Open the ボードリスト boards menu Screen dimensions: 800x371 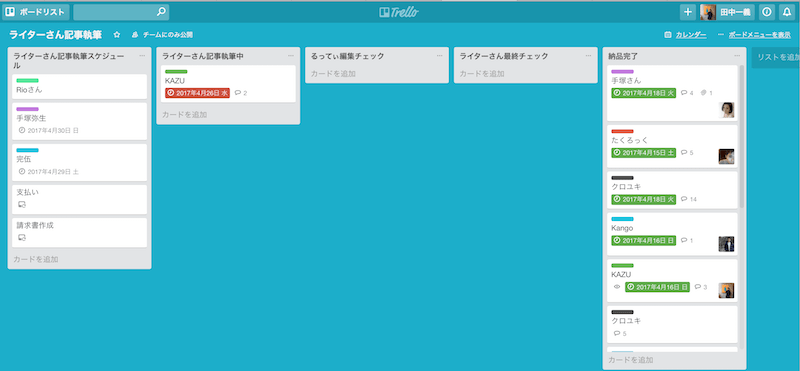(36, 12)
